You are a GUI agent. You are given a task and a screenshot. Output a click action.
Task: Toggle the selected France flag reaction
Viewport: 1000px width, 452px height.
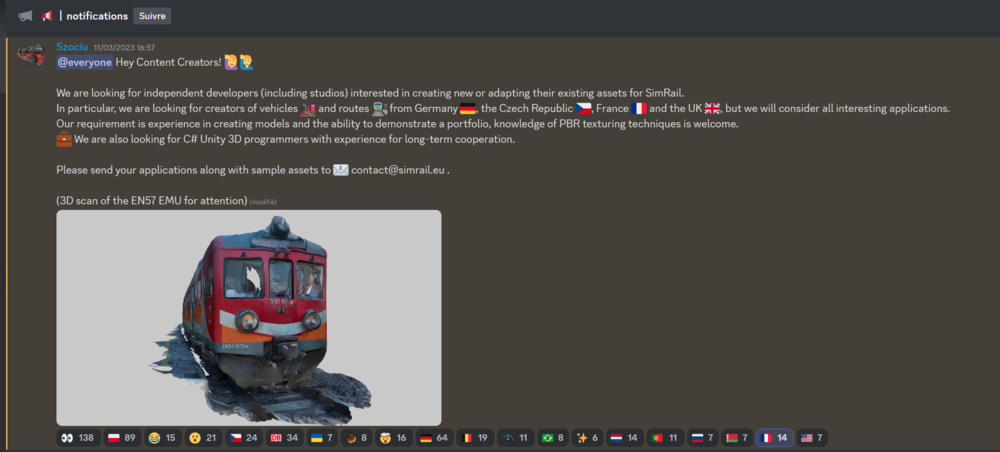[774, 438]
